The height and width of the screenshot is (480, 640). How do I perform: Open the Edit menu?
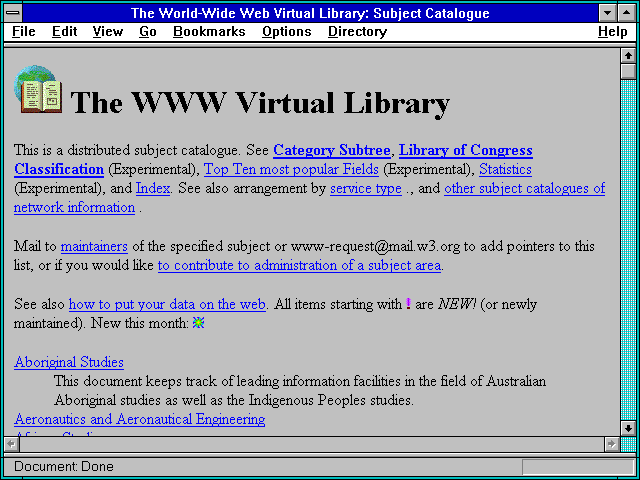(x=64, y=32)
